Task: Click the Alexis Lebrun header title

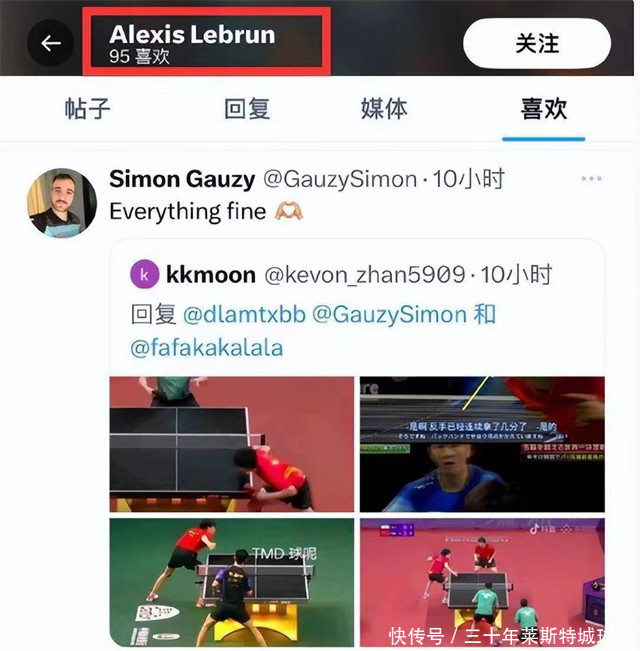Action: pos(192,34)
